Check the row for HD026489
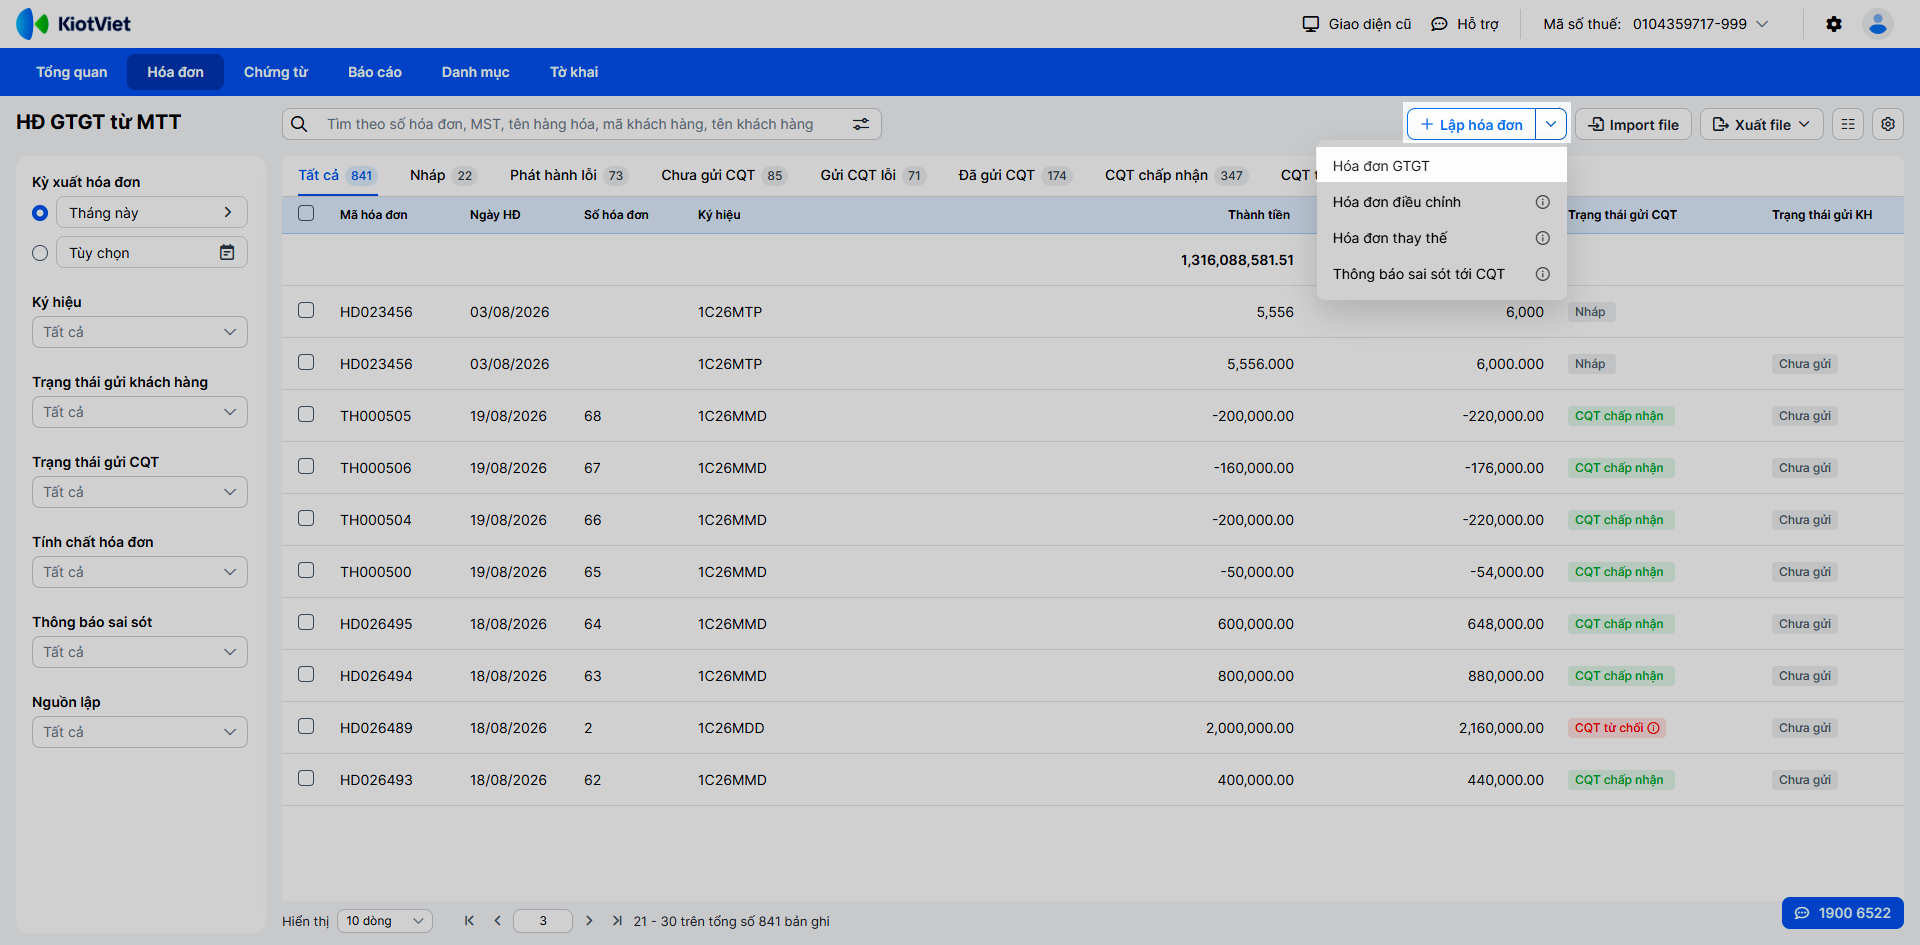Screen dimensions: 1920x945 [306, 726]
